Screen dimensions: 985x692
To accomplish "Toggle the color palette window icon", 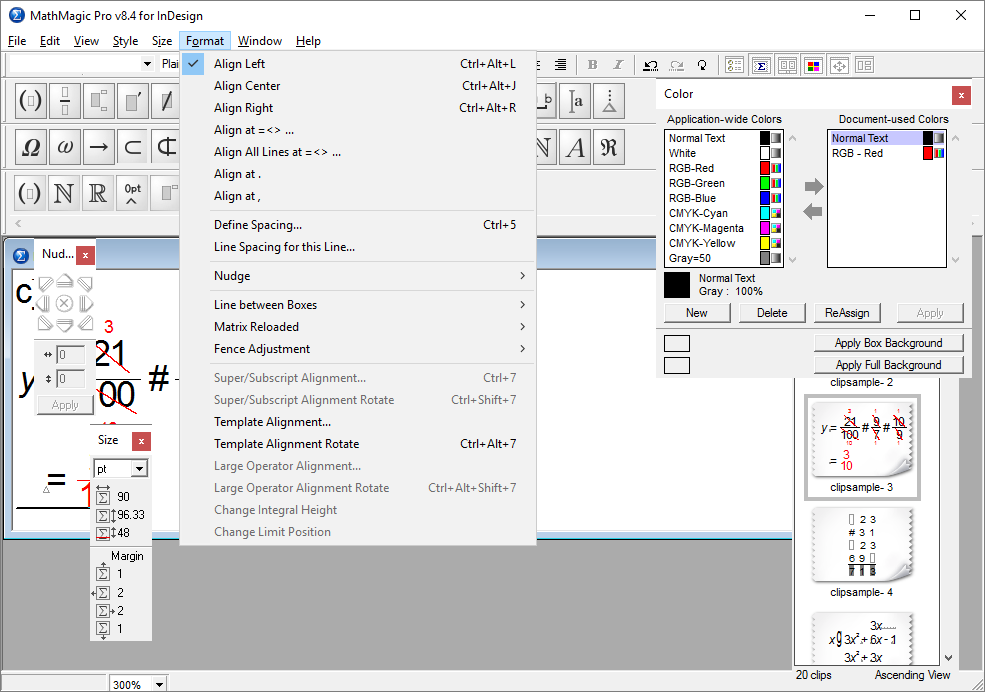I will click(814, 65).
